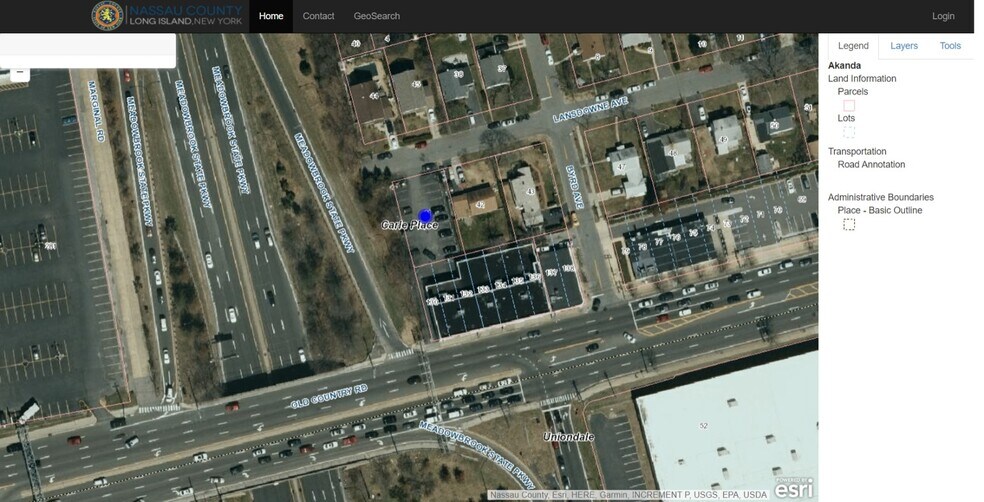The image size is (984, 502).
Task: Click the Parcels legend symbol
Action: click(x=849, y=105)
